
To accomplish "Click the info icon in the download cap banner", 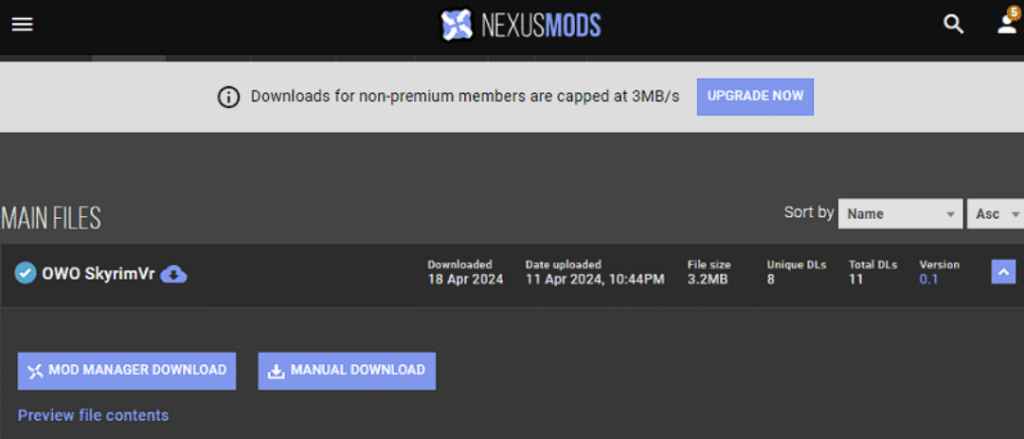I will pyautogui.click(x=229, y=97).
